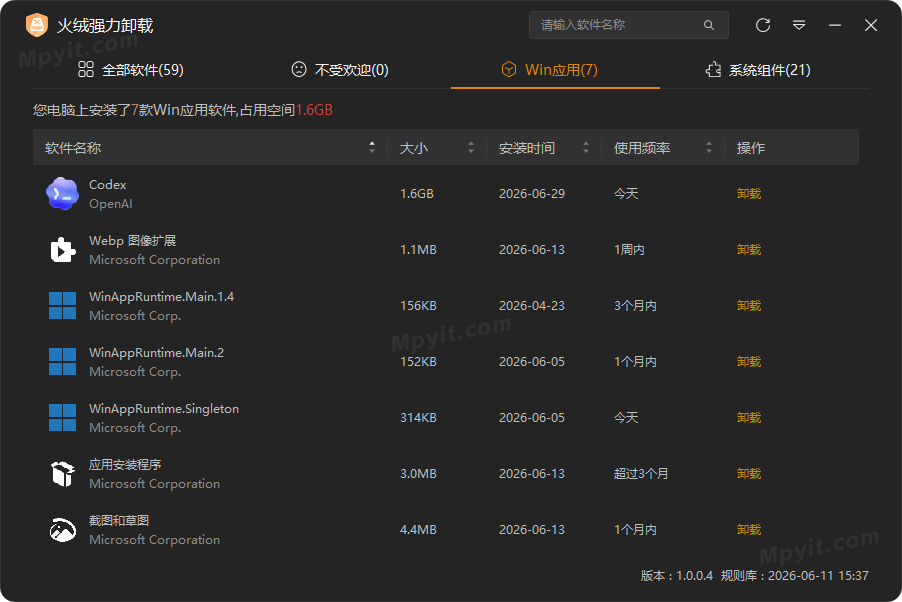
Task: Click the 火绒强力卸载 title text
Action: pyautogui.click(x=105, y=25)
